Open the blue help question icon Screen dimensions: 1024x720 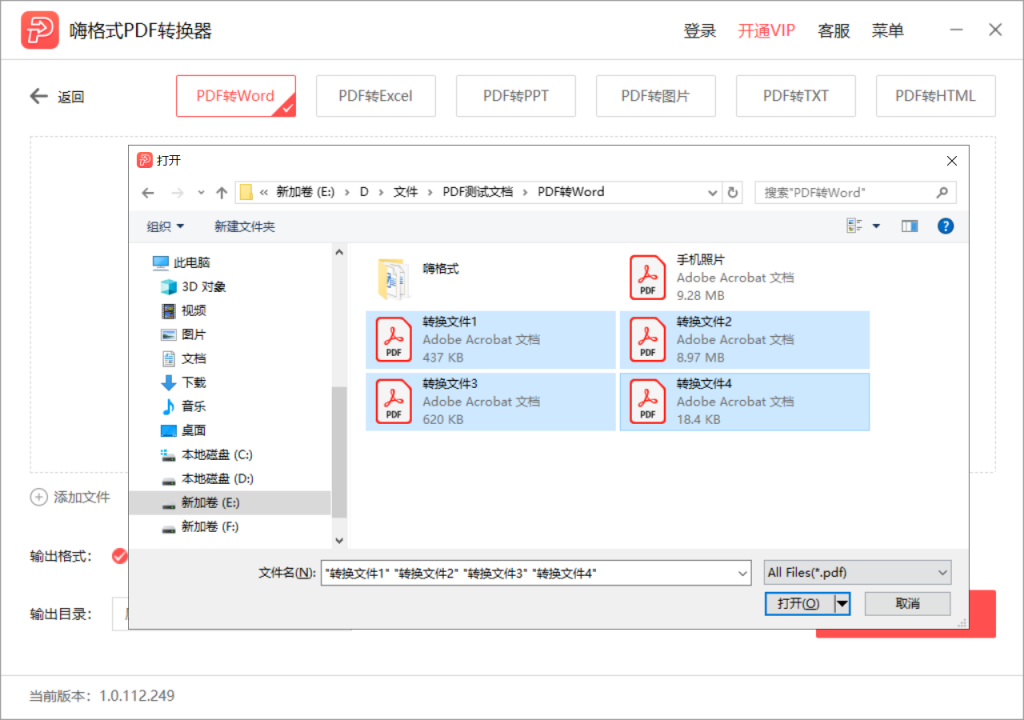pos(945,226)
